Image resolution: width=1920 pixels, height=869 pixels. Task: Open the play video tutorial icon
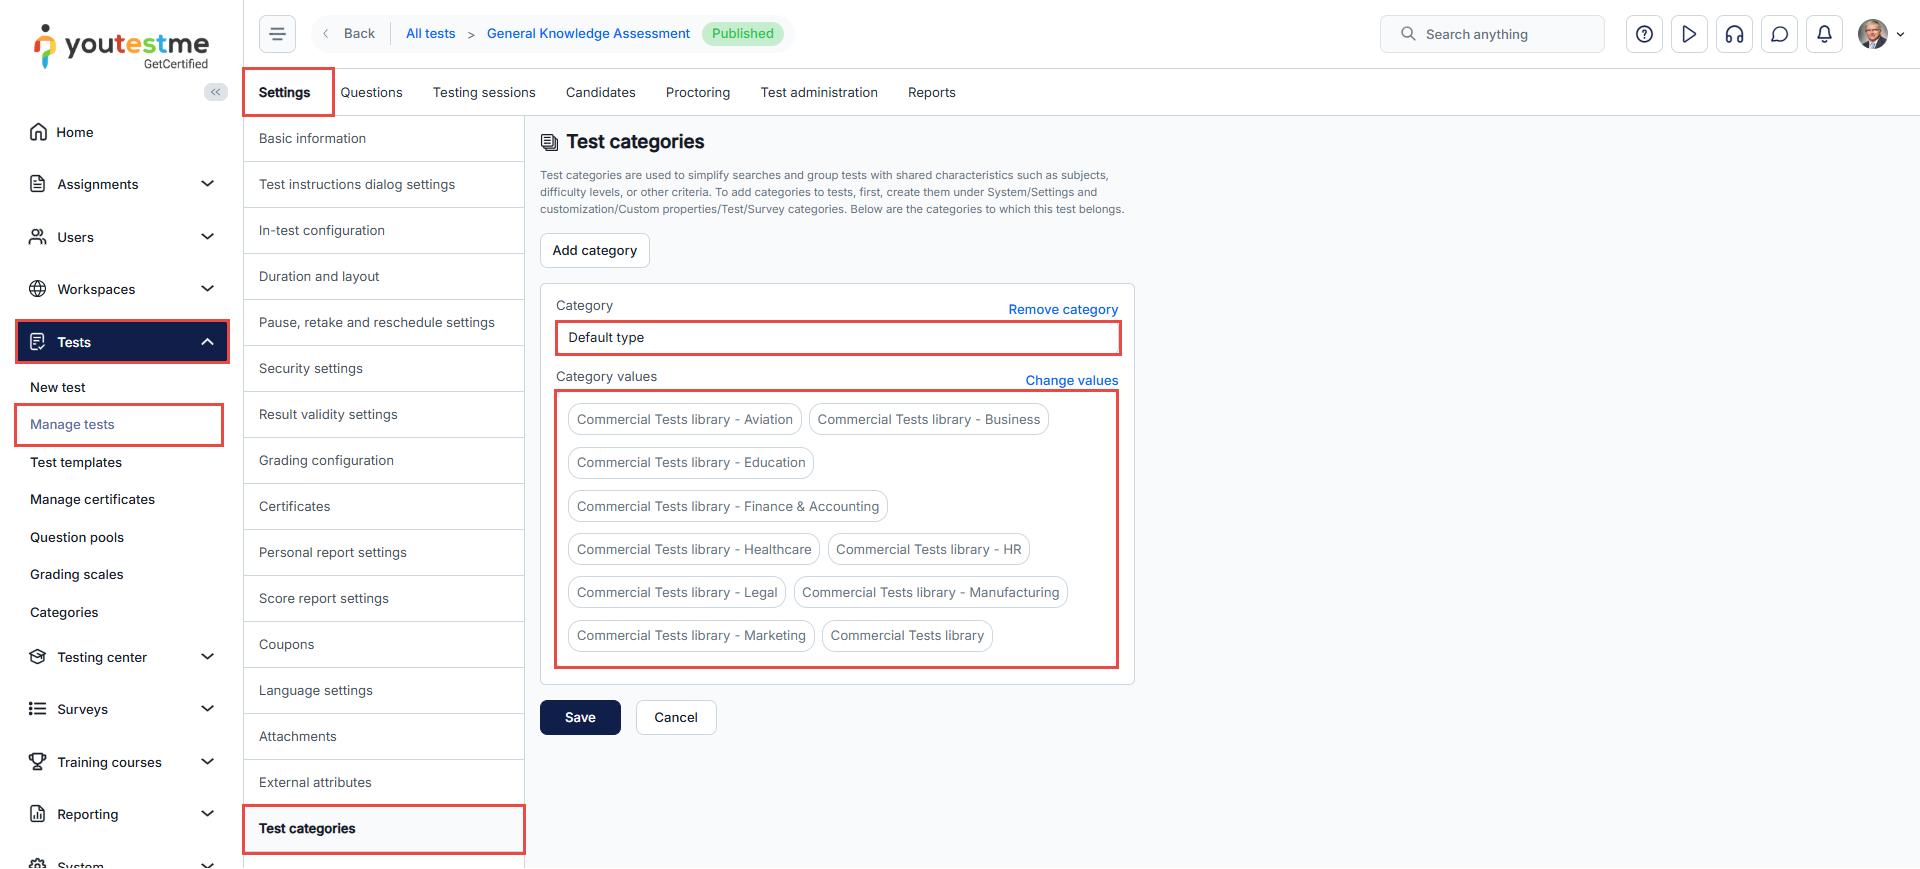1689,34
